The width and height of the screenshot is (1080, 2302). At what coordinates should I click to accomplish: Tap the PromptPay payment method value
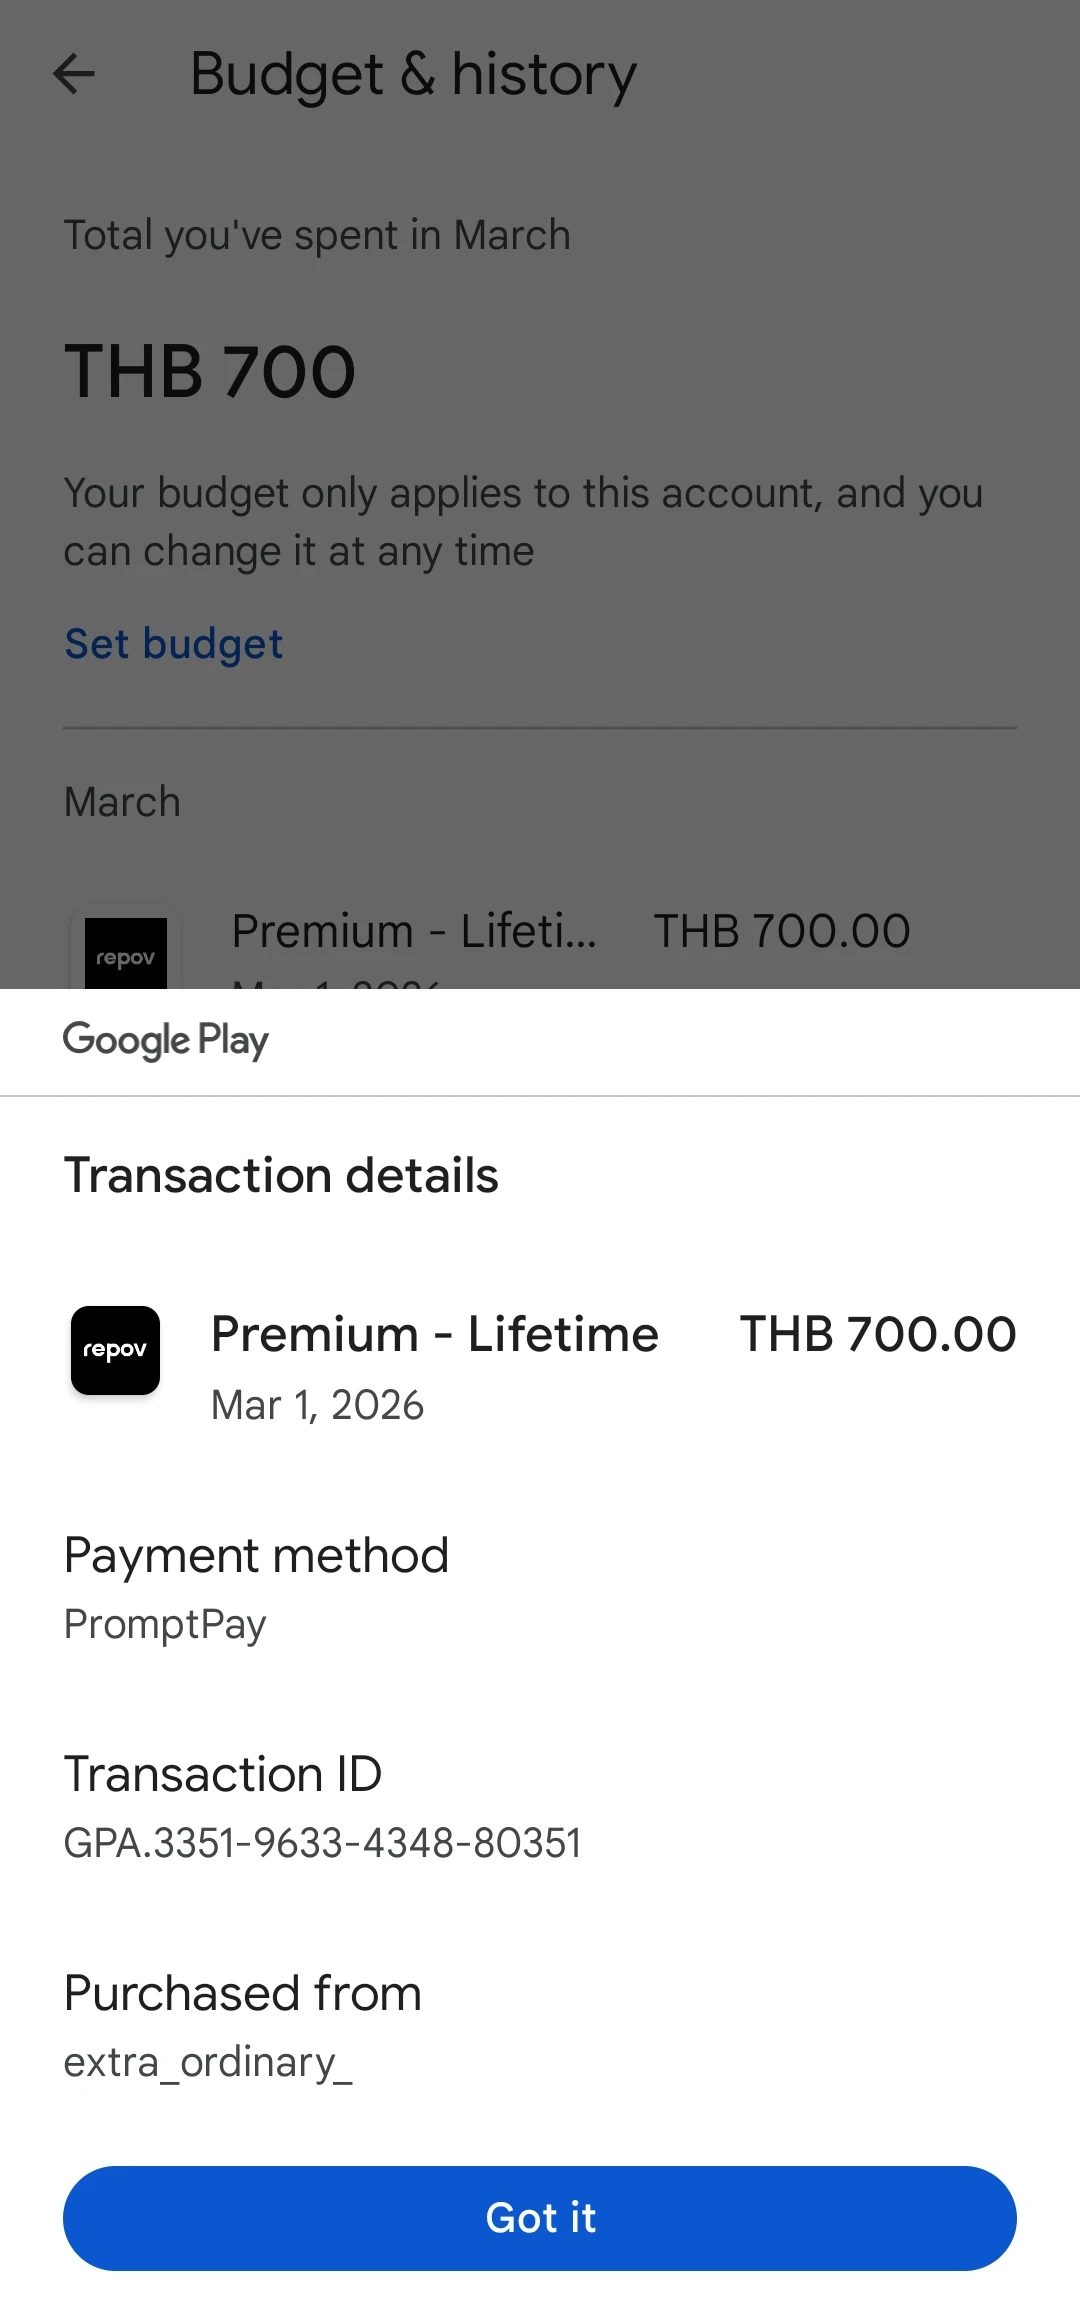(165, 1624)
